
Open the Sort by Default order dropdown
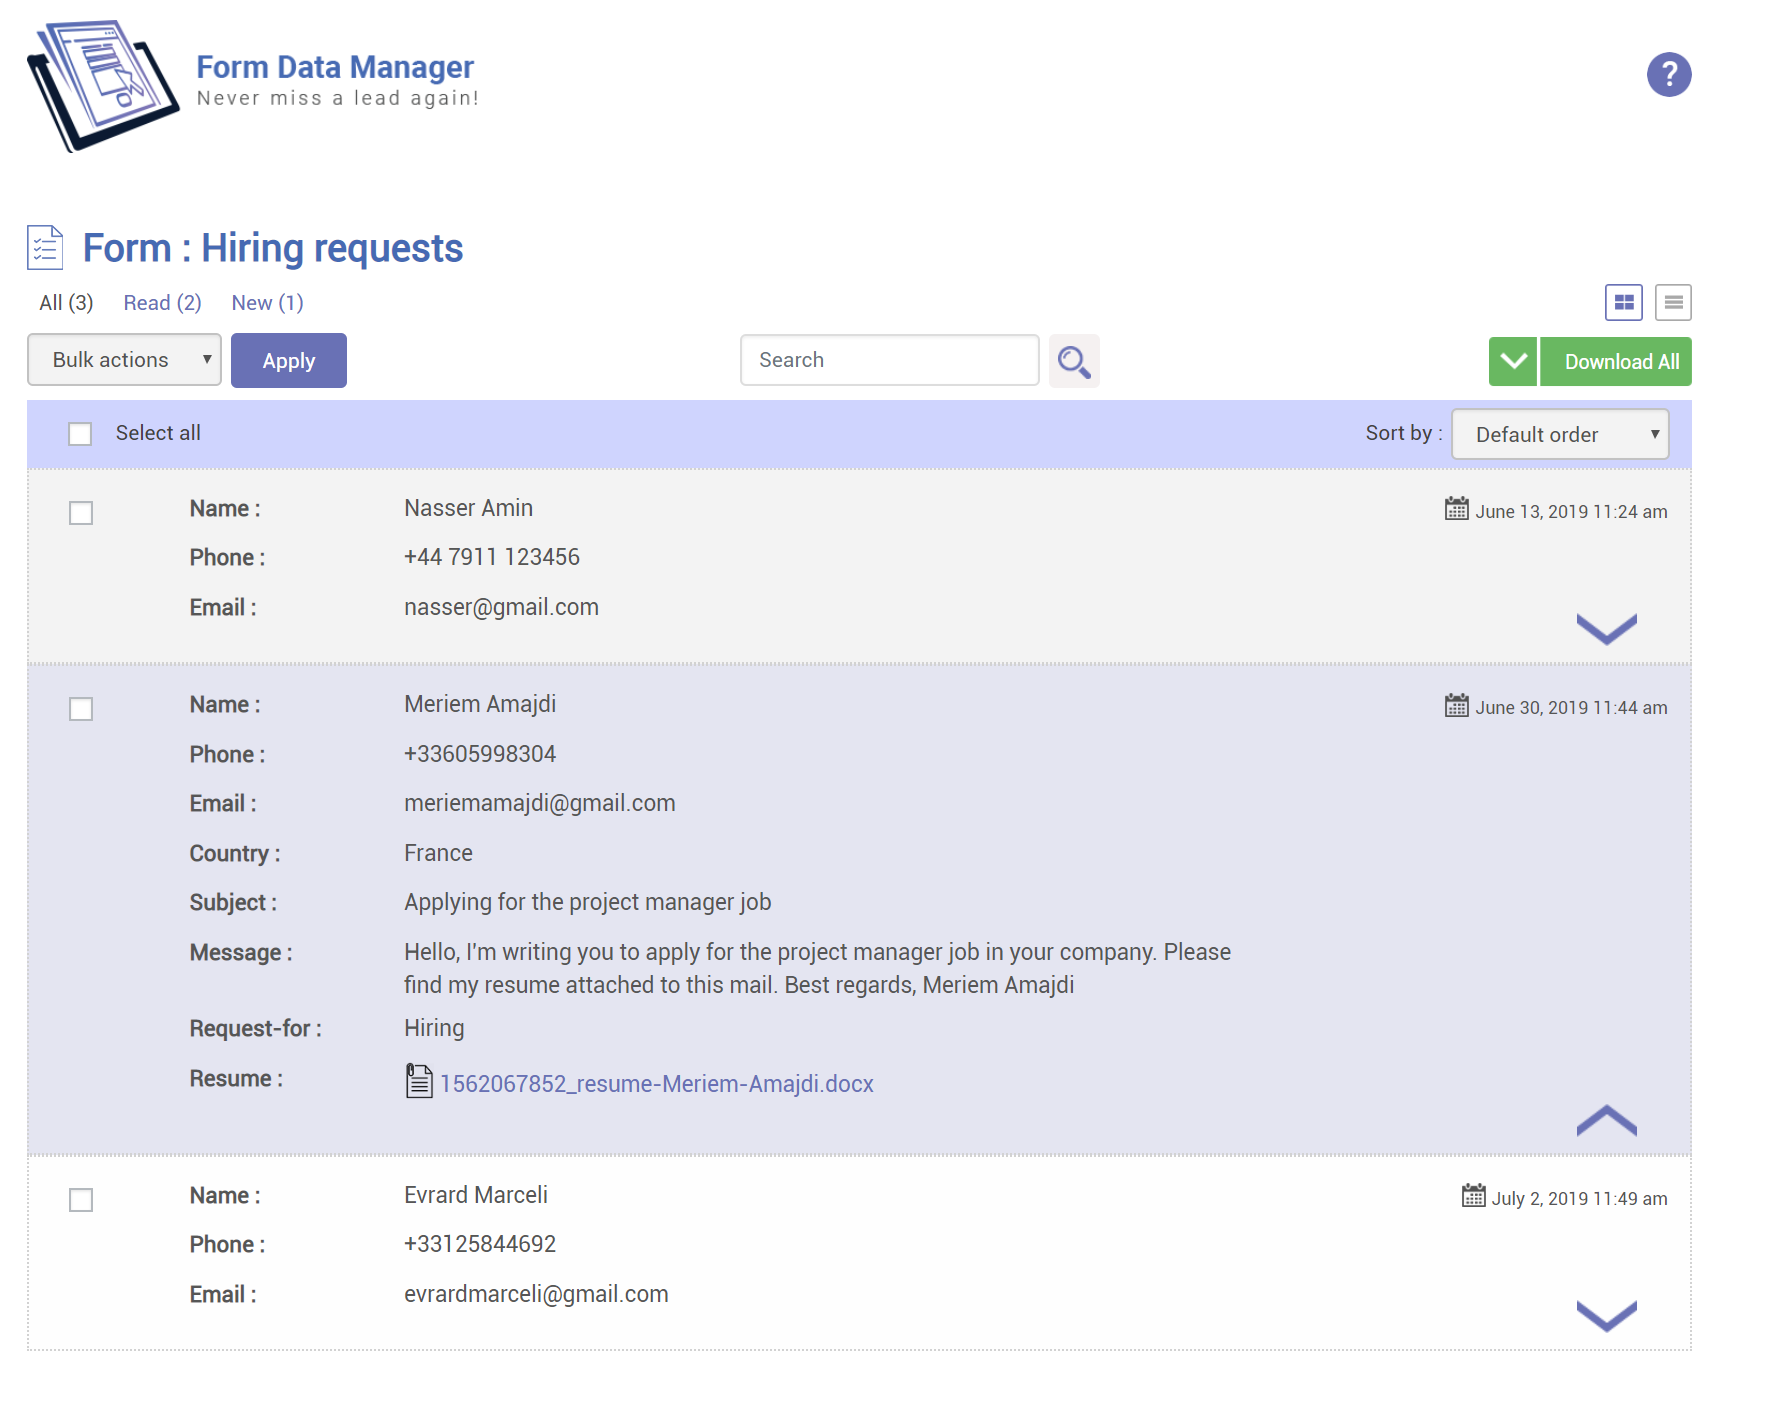coord(1559,435)
